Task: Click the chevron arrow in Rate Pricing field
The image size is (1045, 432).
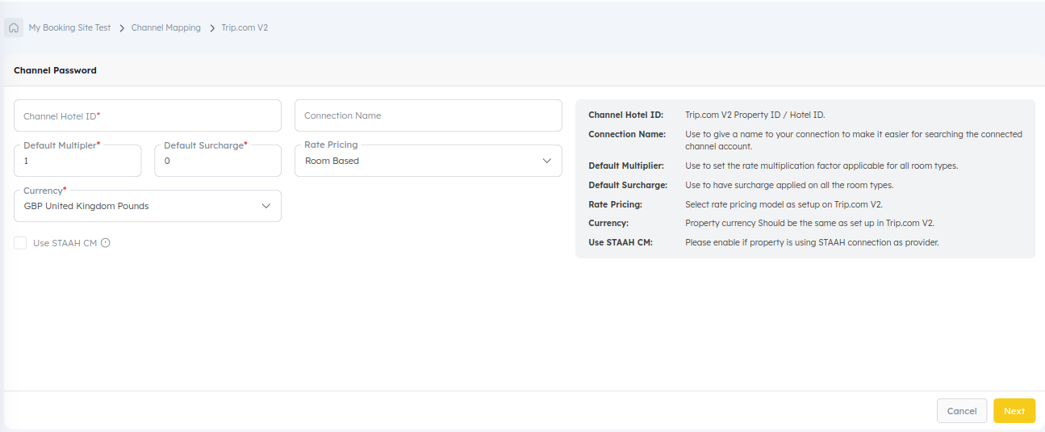Action: [547, 161]
